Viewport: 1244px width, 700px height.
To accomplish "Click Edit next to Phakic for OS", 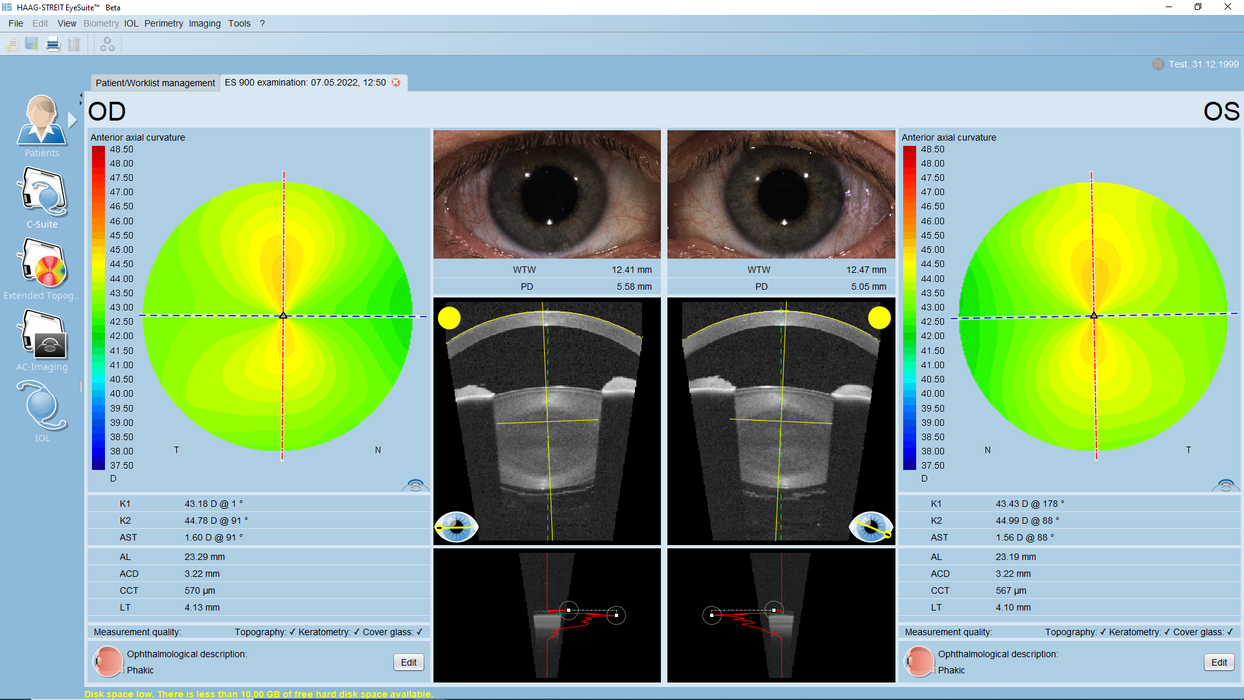I will coord(1219,661).
